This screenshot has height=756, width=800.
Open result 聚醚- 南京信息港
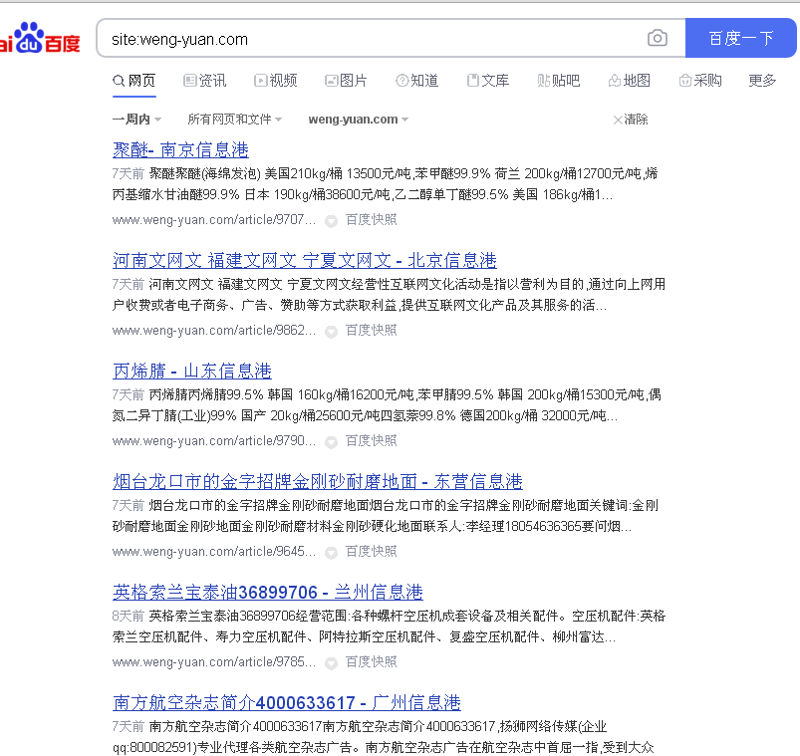point(181,150)
